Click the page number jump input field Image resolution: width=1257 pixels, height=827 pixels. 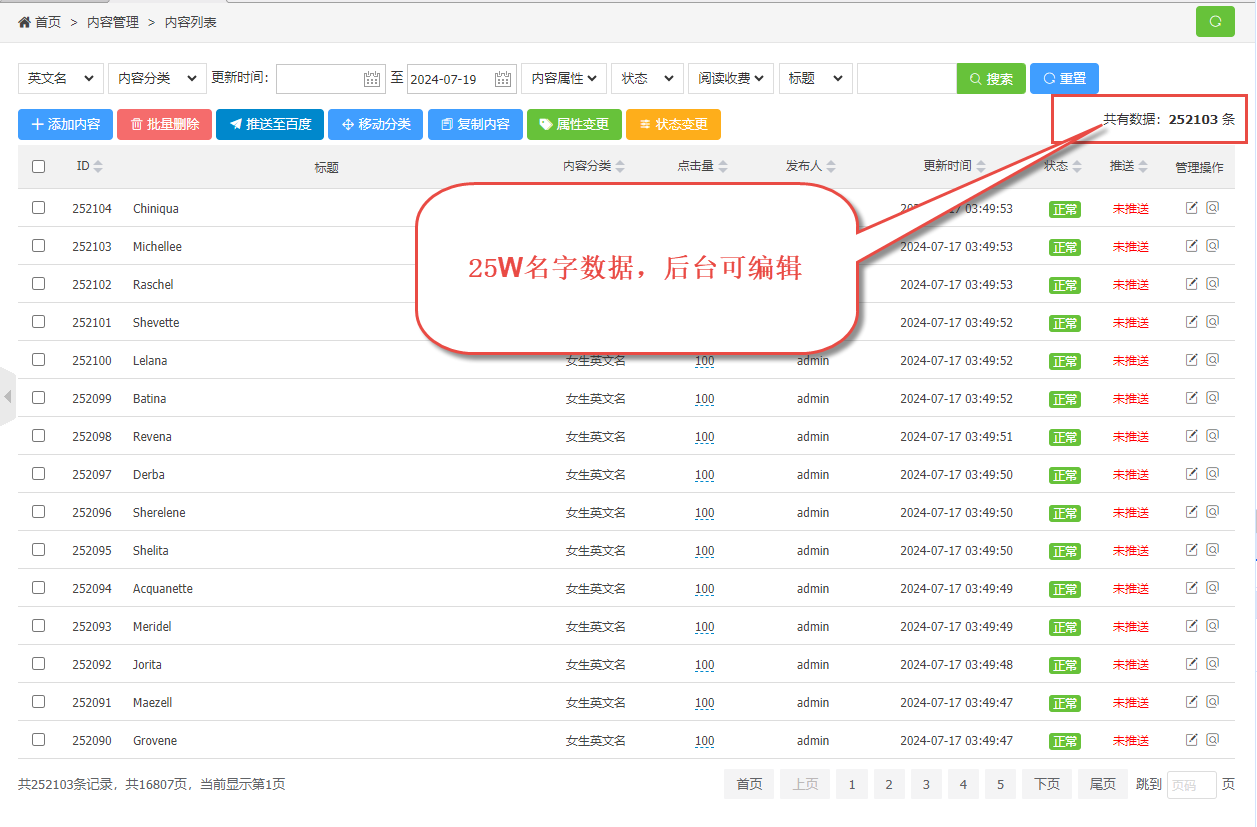[1191, 785]
